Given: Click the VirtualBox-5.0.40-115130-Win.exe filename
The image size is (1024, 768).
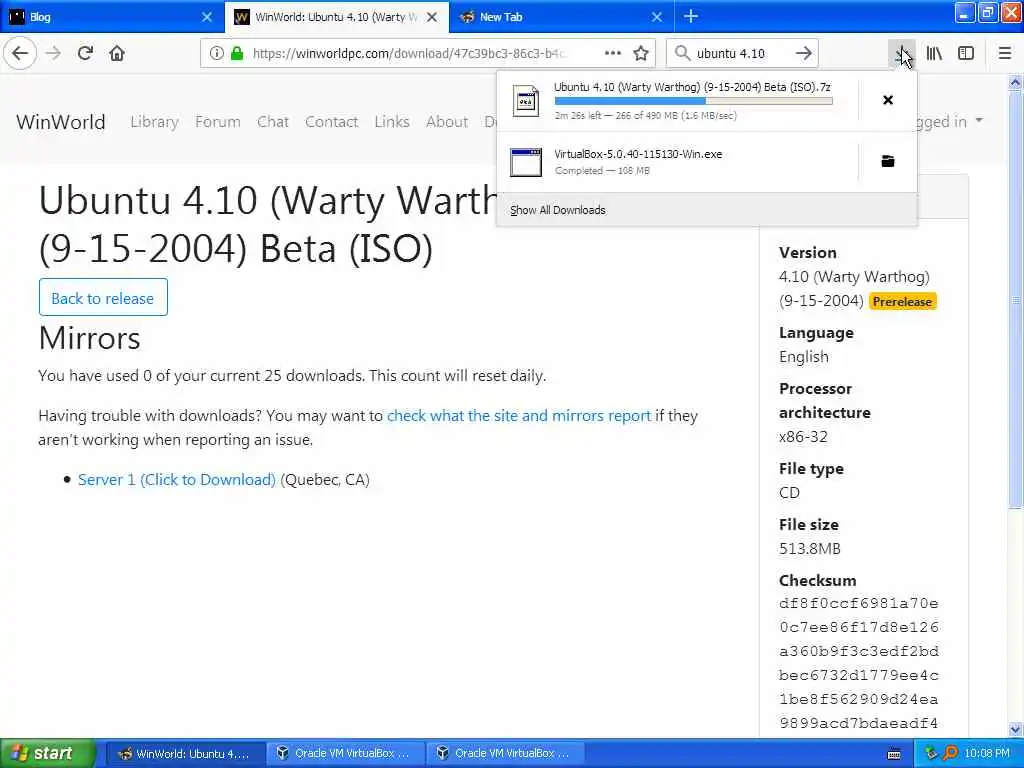Looking at the screenshot, I should 638,154.
